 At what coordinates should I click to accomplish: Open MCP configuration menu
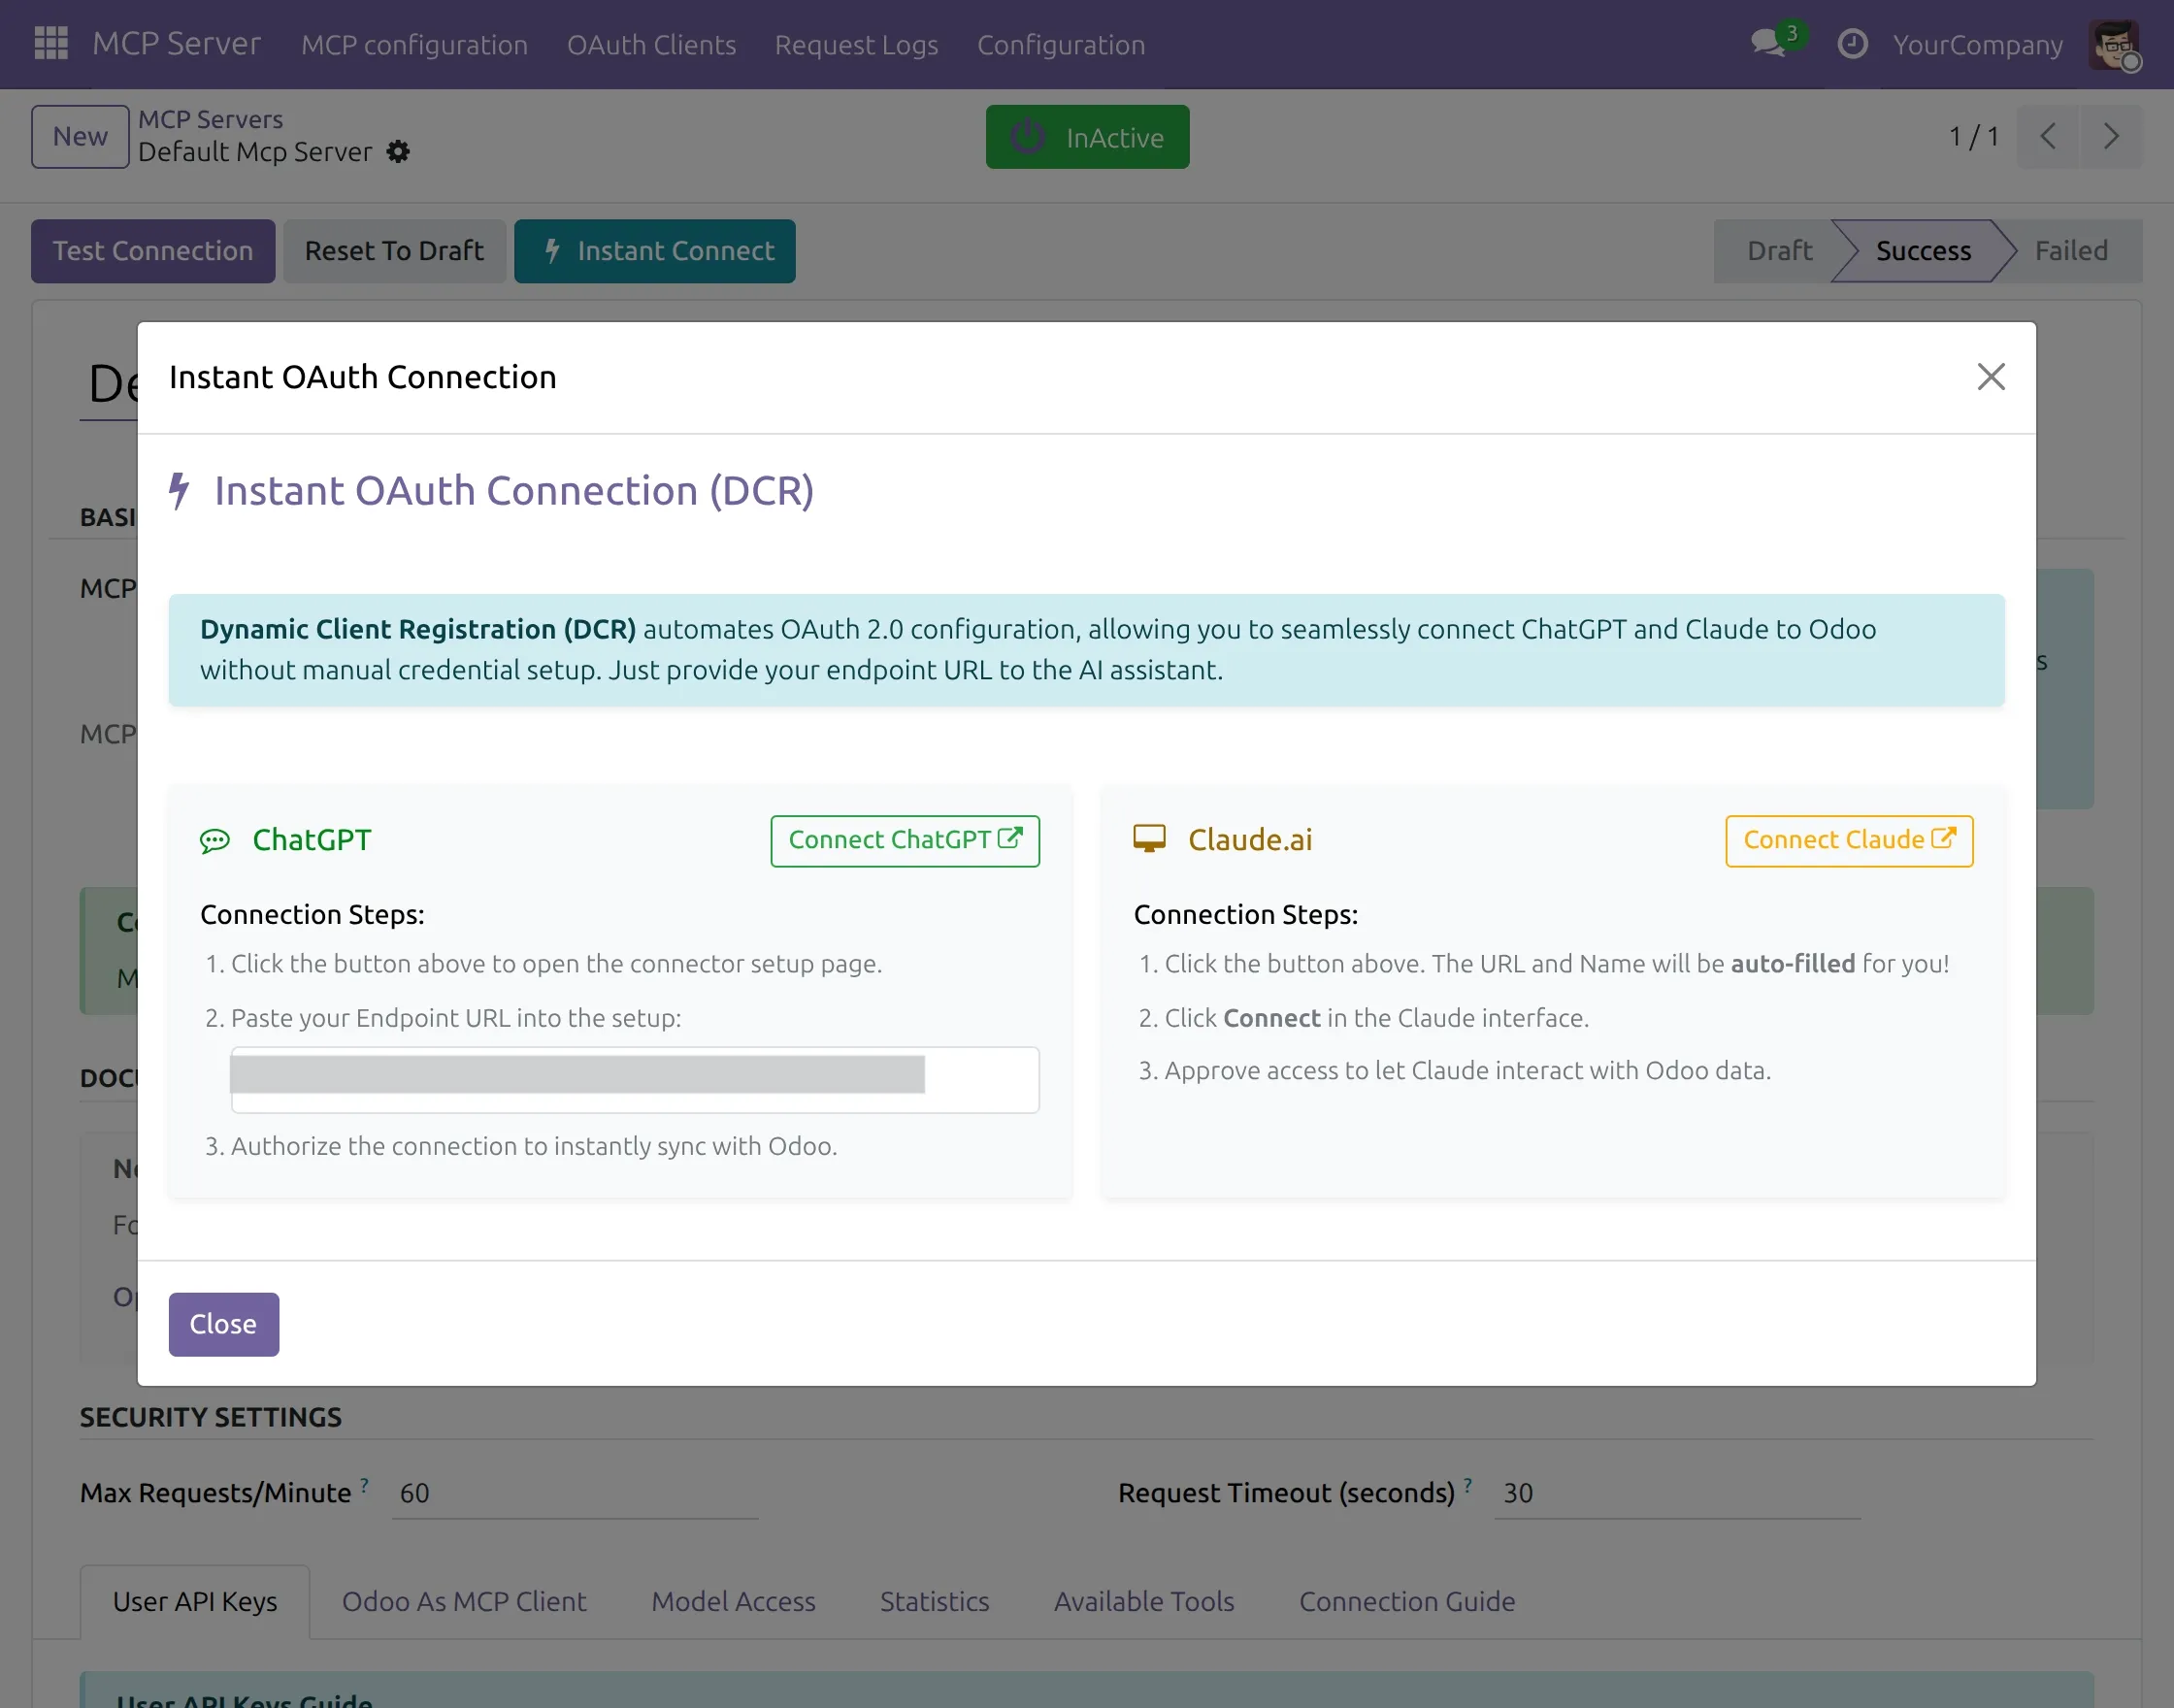pyautogui.click(x=414, y=45)
